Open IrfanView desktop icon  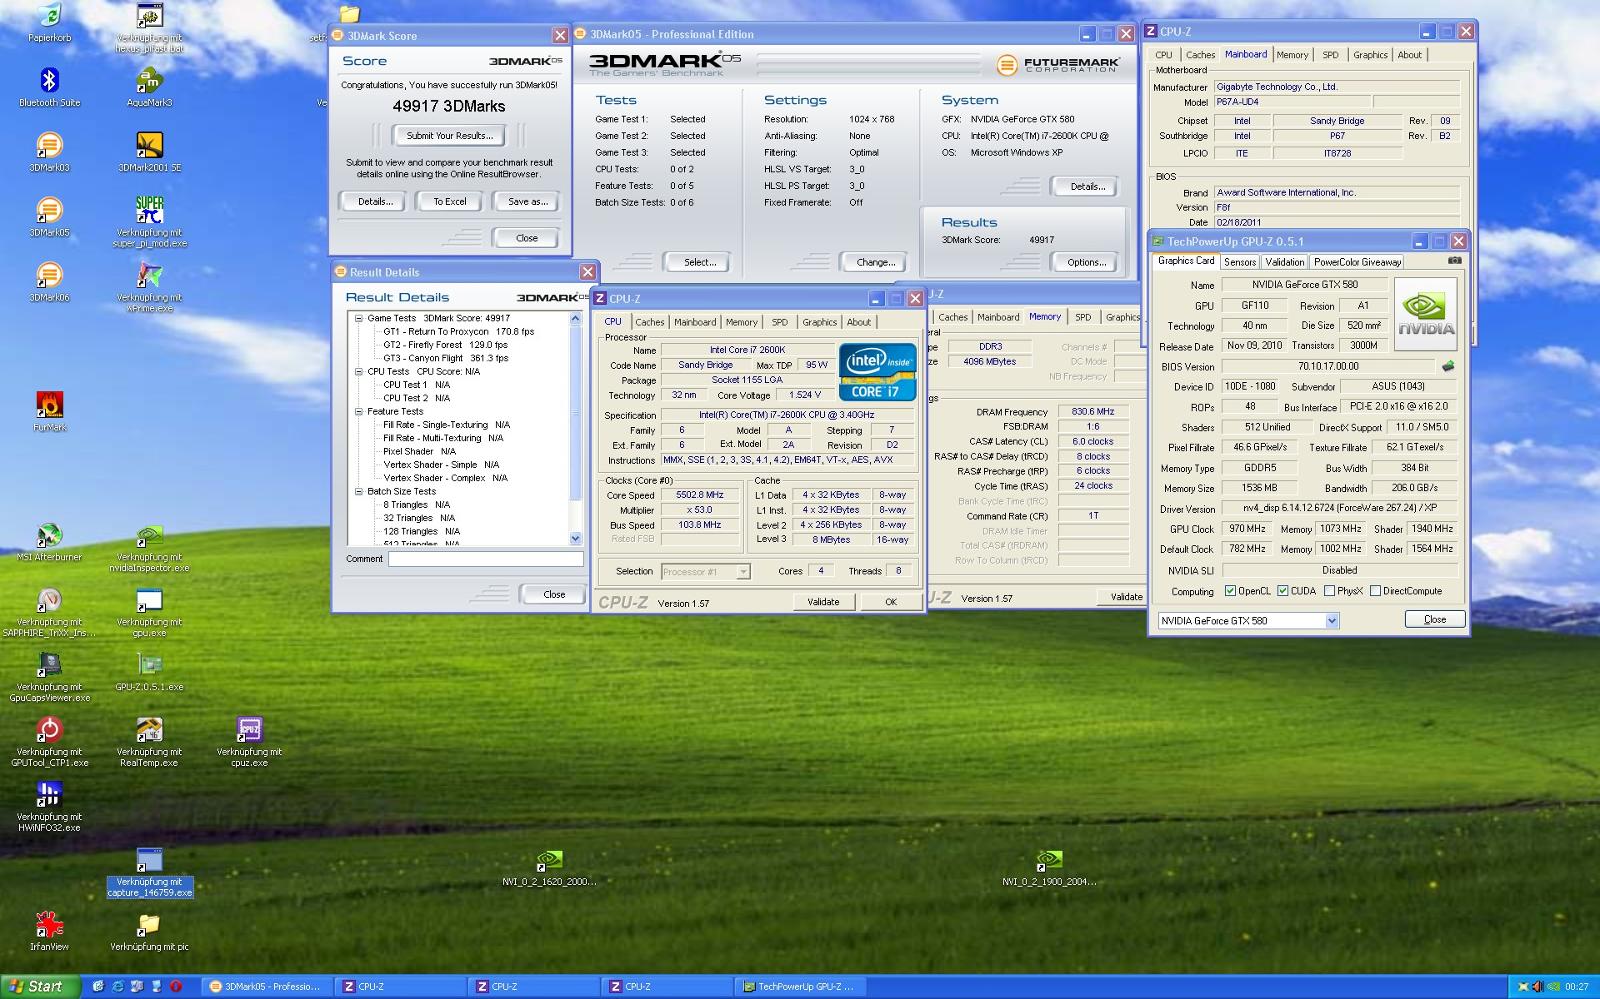(49, 926)
